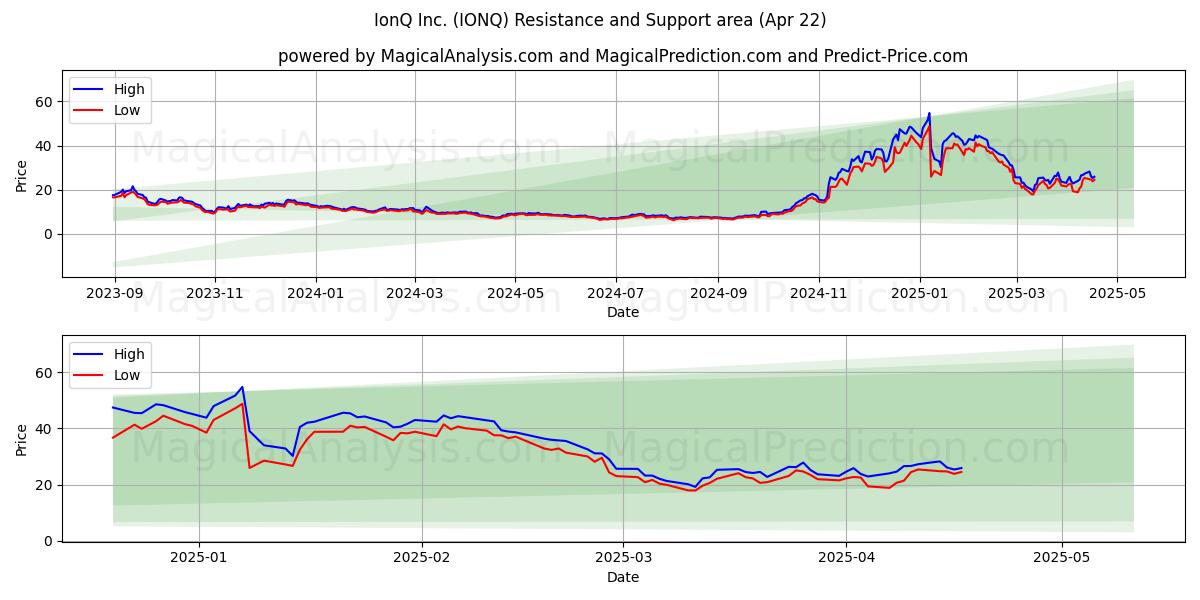
Task: Click the '40' price tick on the lower chart
Action: [x=45, y=429]
